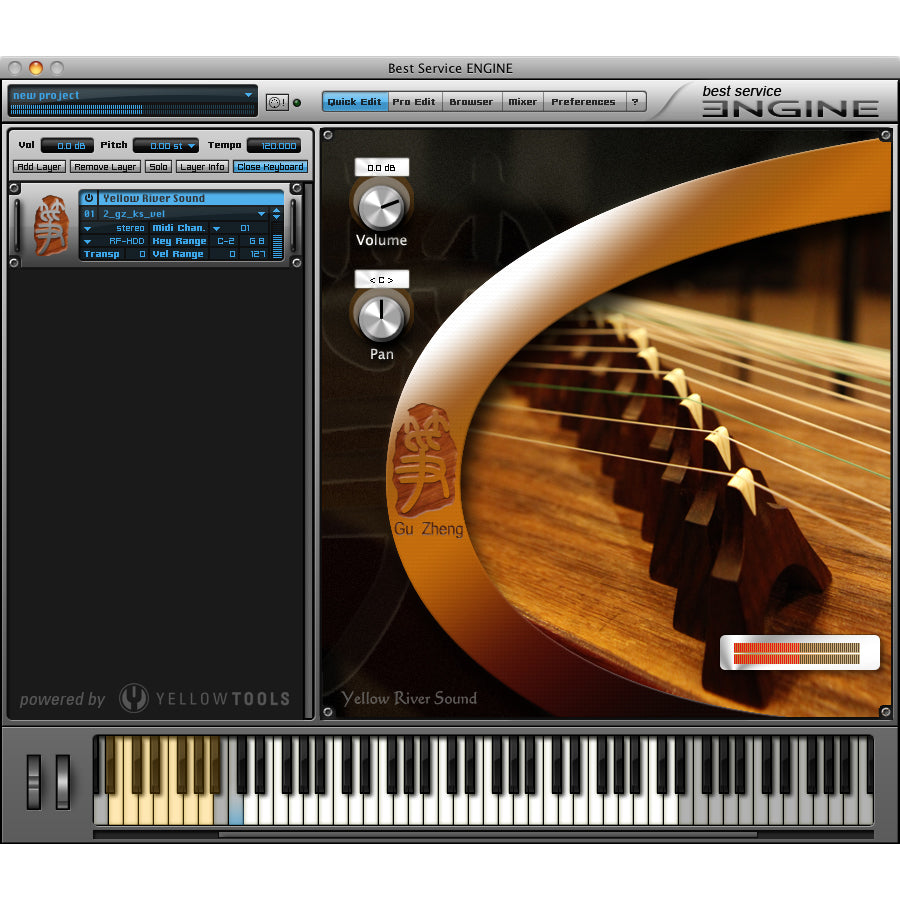Click the Tempo value field

click(273, 146)
